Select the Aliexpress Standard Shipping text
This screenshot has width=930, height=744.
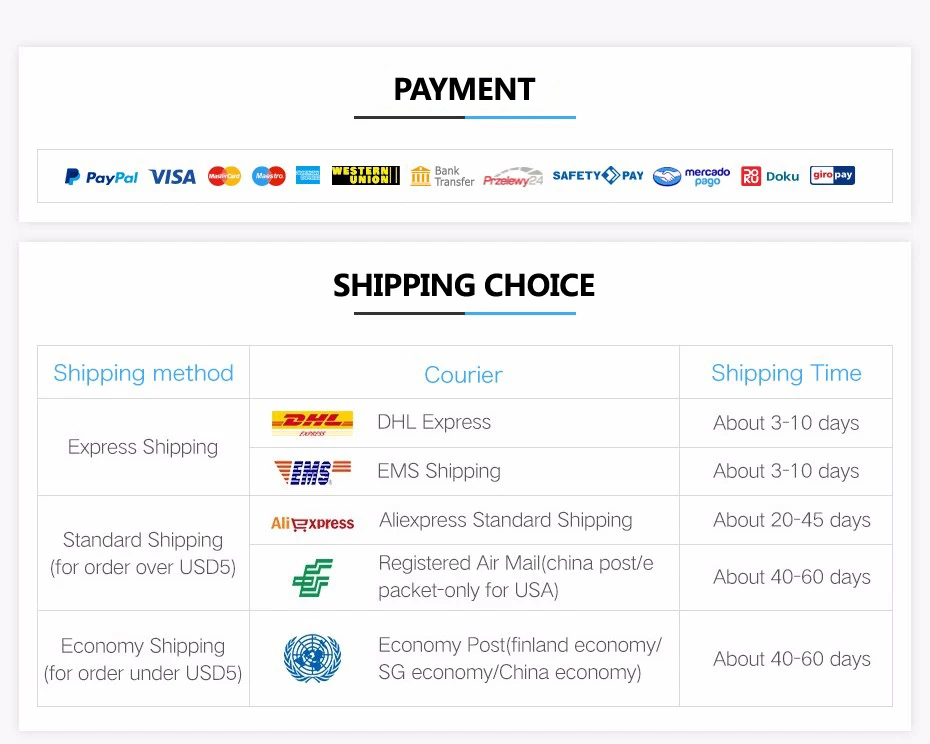(x=505, y=520)
